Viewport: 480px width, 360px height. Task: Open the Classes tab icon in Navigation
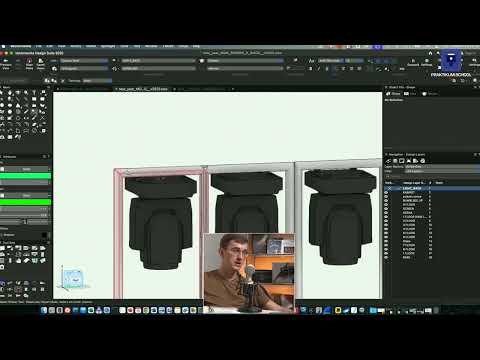pyautogui.click(x=388, y=161)
